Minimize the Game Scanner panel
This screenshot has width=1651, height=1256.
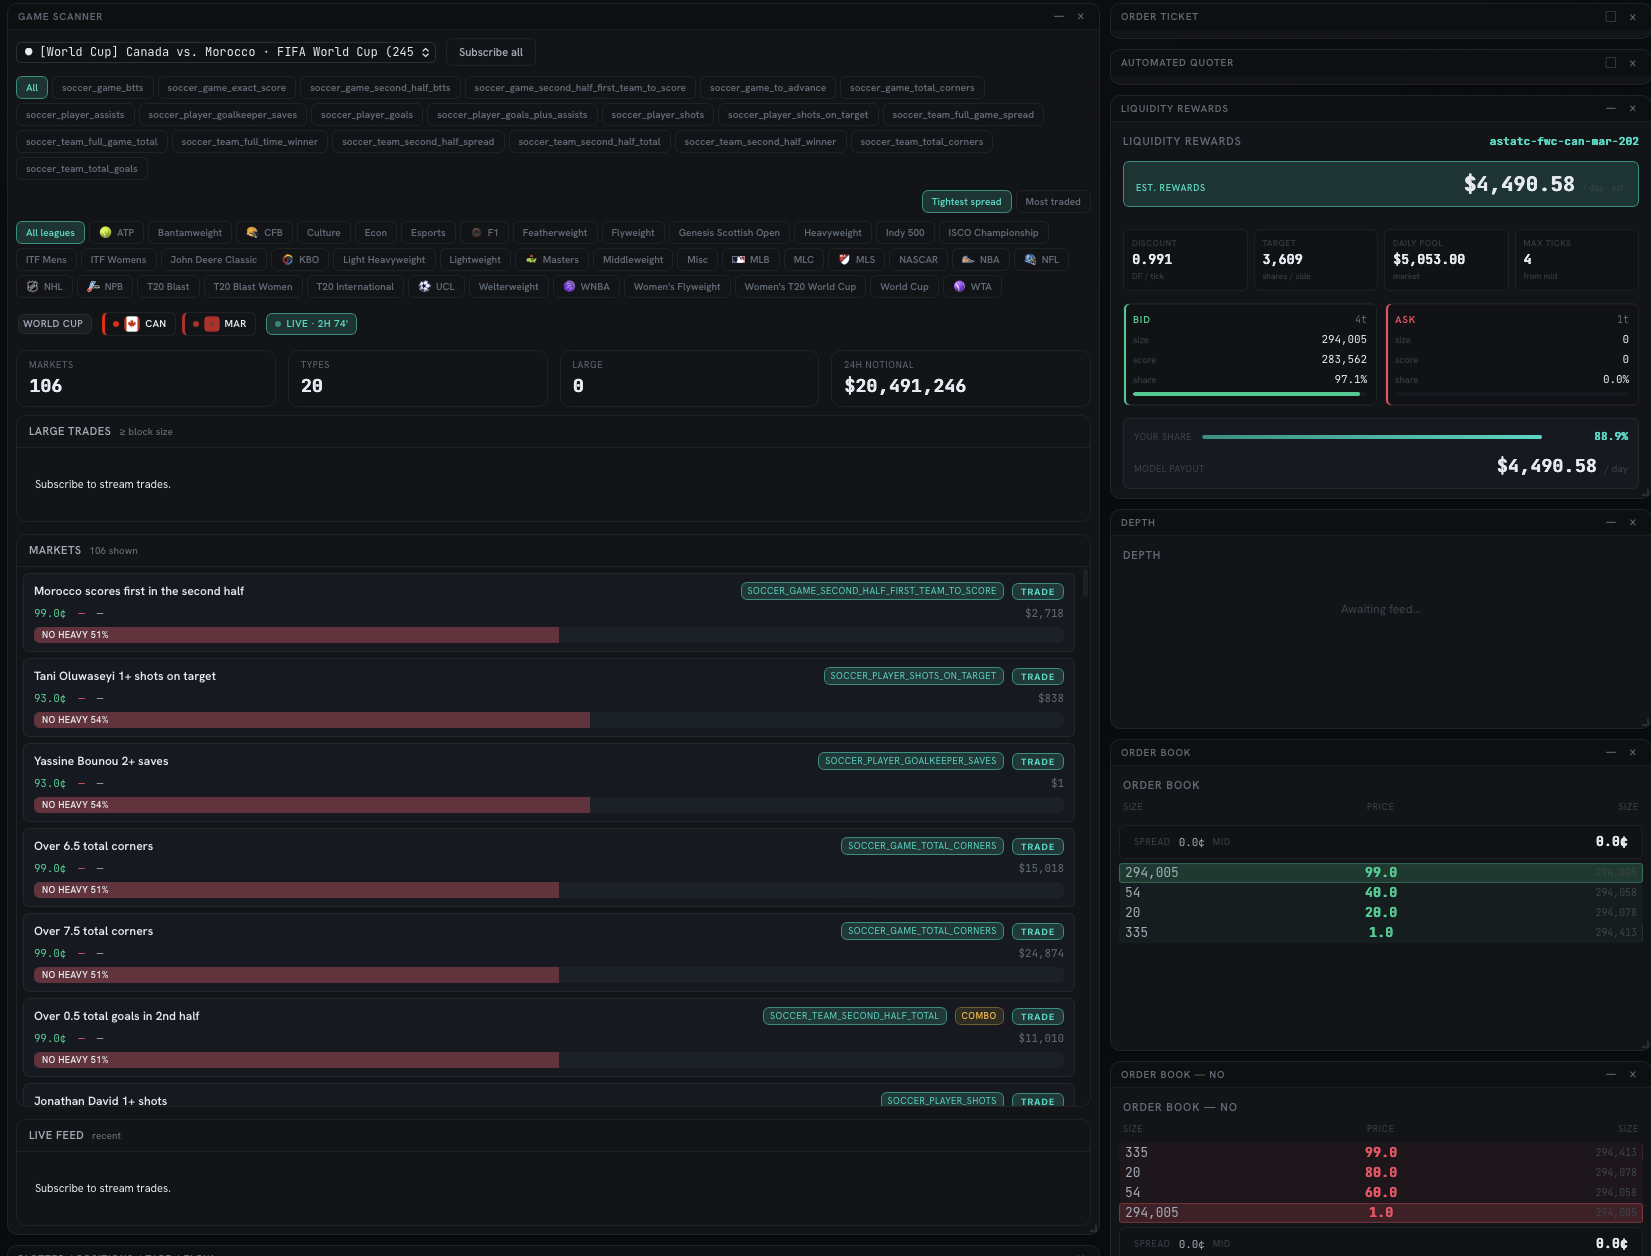pyautogui.click(x=1058, y=17)
